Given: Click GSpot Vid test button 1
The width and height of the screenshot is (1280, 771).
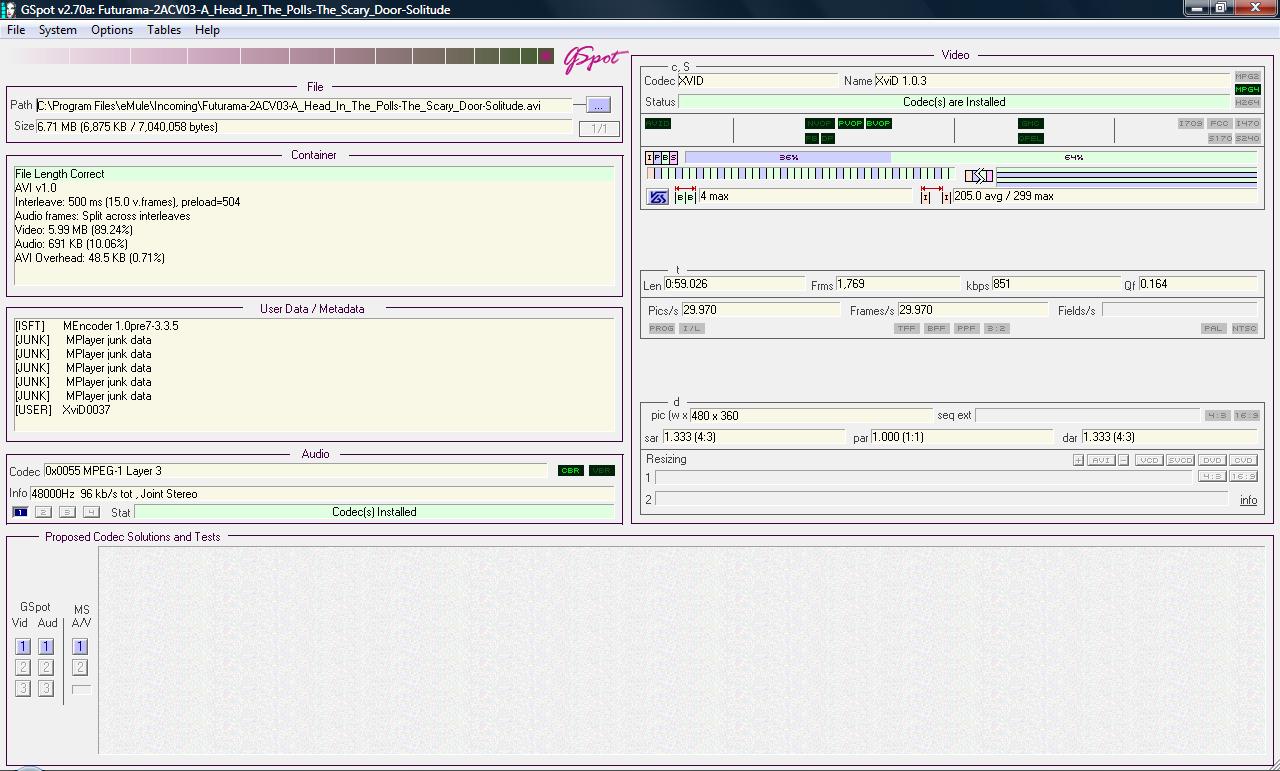Looking at the screenshot, I should (23, 647).
